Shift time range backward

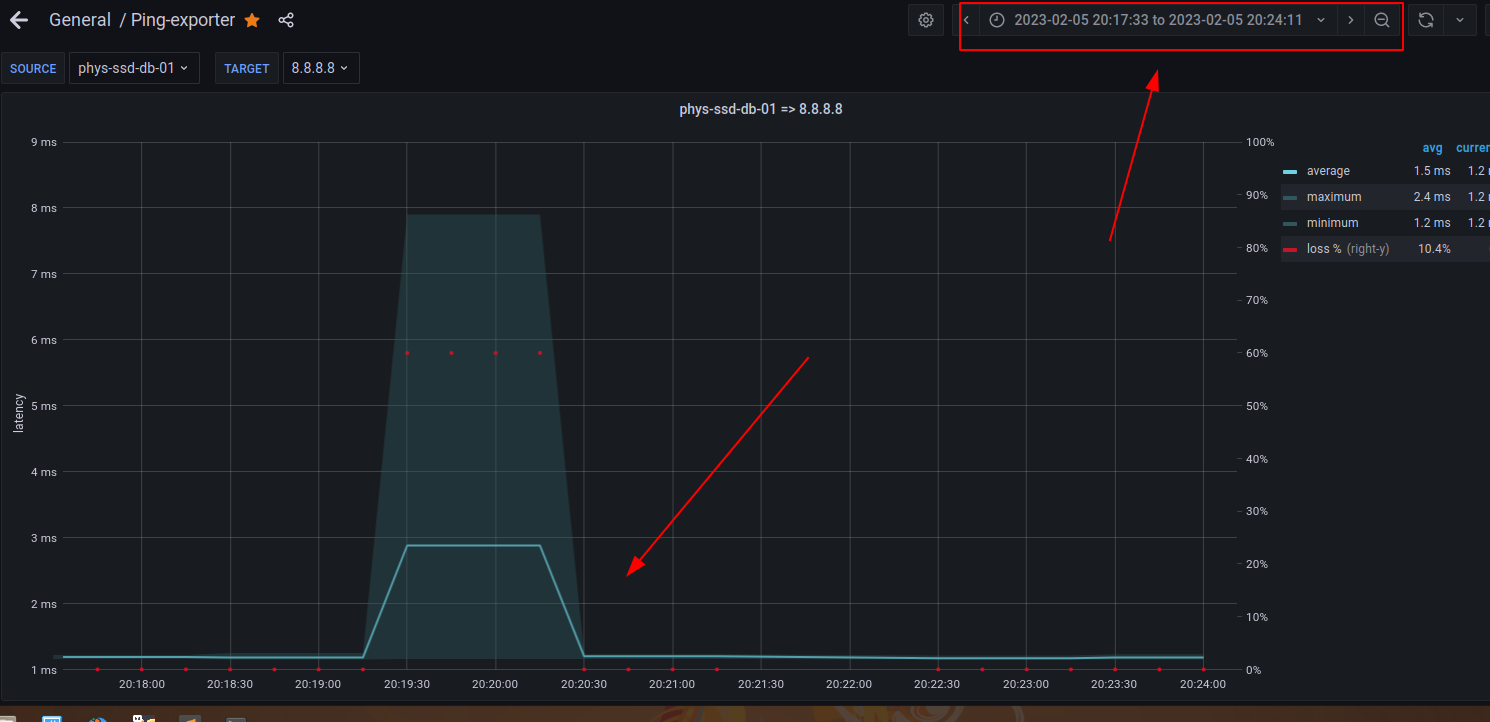(966, 20)
